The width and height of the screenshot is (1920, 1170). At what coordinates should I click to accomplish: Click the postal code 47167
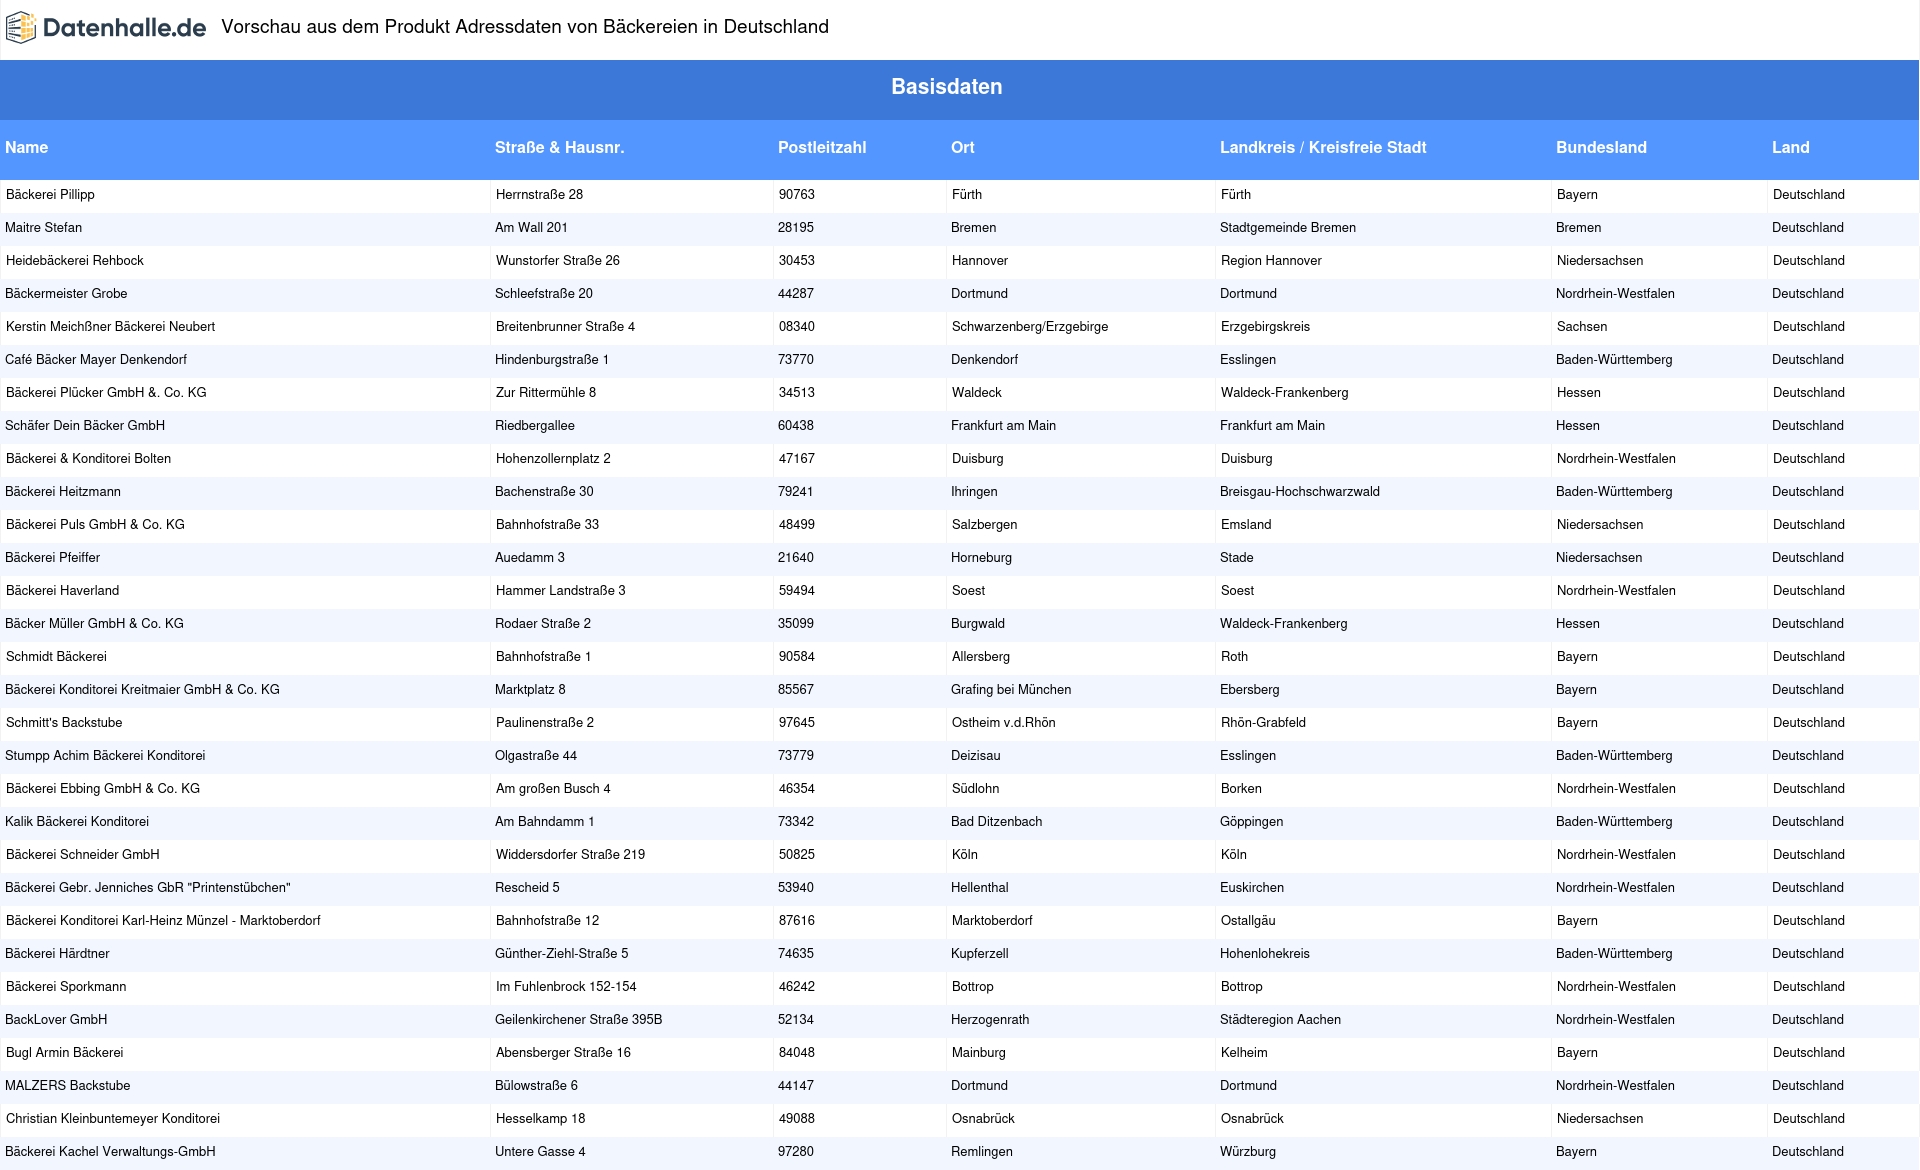[x=797, y=459]
